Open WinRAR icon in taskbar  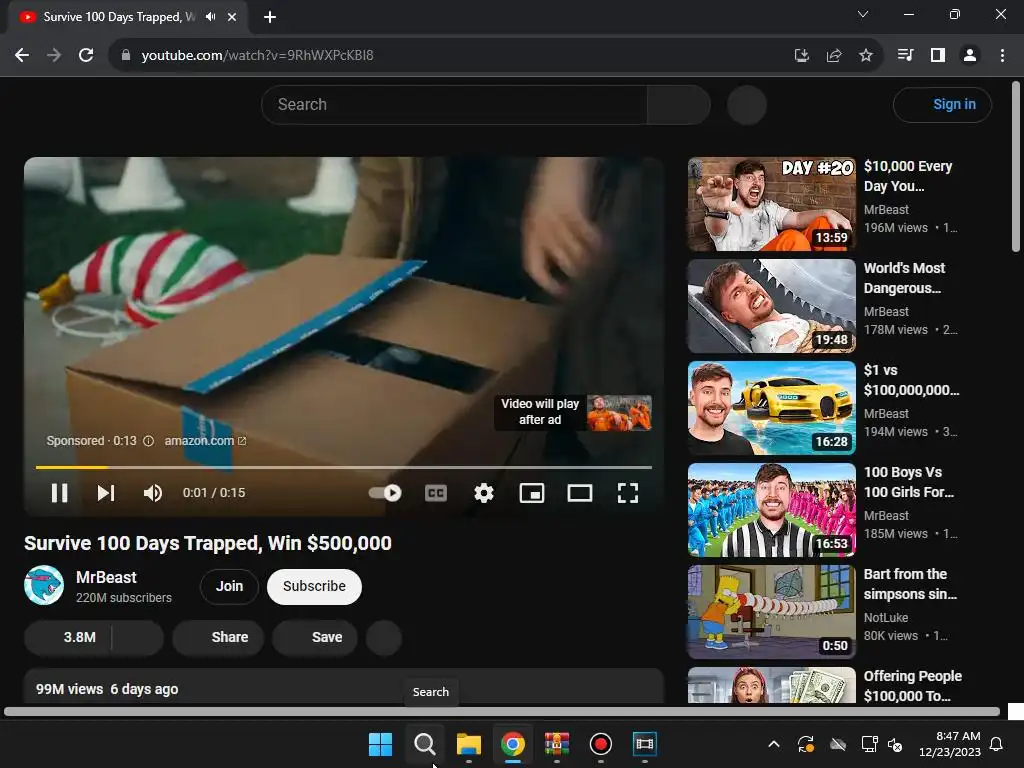tap(556, 744)
